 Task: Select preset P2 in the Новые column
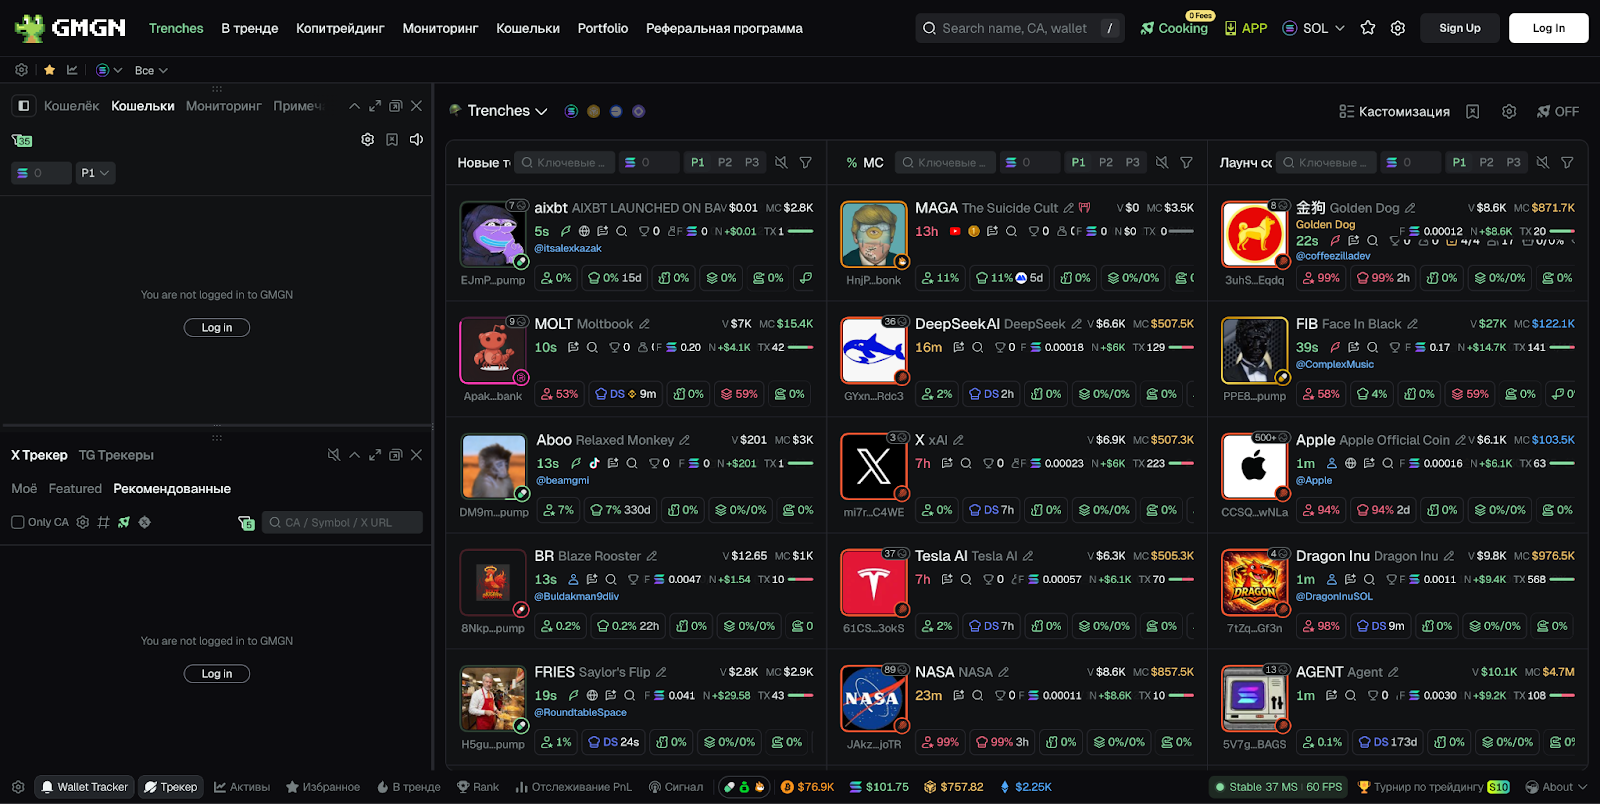click(725, 162)
